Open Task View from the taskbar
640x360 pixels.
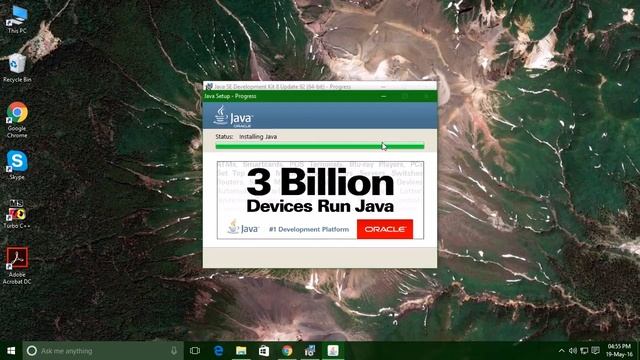point(195,351)
